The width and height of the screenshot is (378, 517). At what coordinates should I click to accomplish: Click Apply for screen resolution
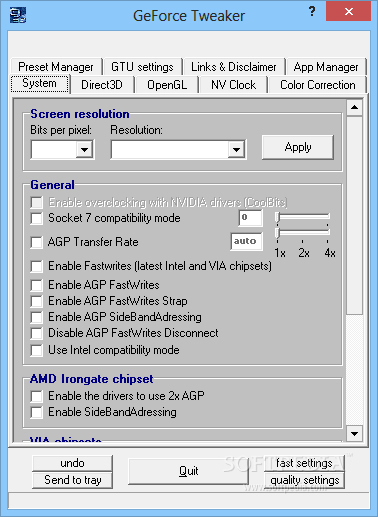click(x=298, y=147)
